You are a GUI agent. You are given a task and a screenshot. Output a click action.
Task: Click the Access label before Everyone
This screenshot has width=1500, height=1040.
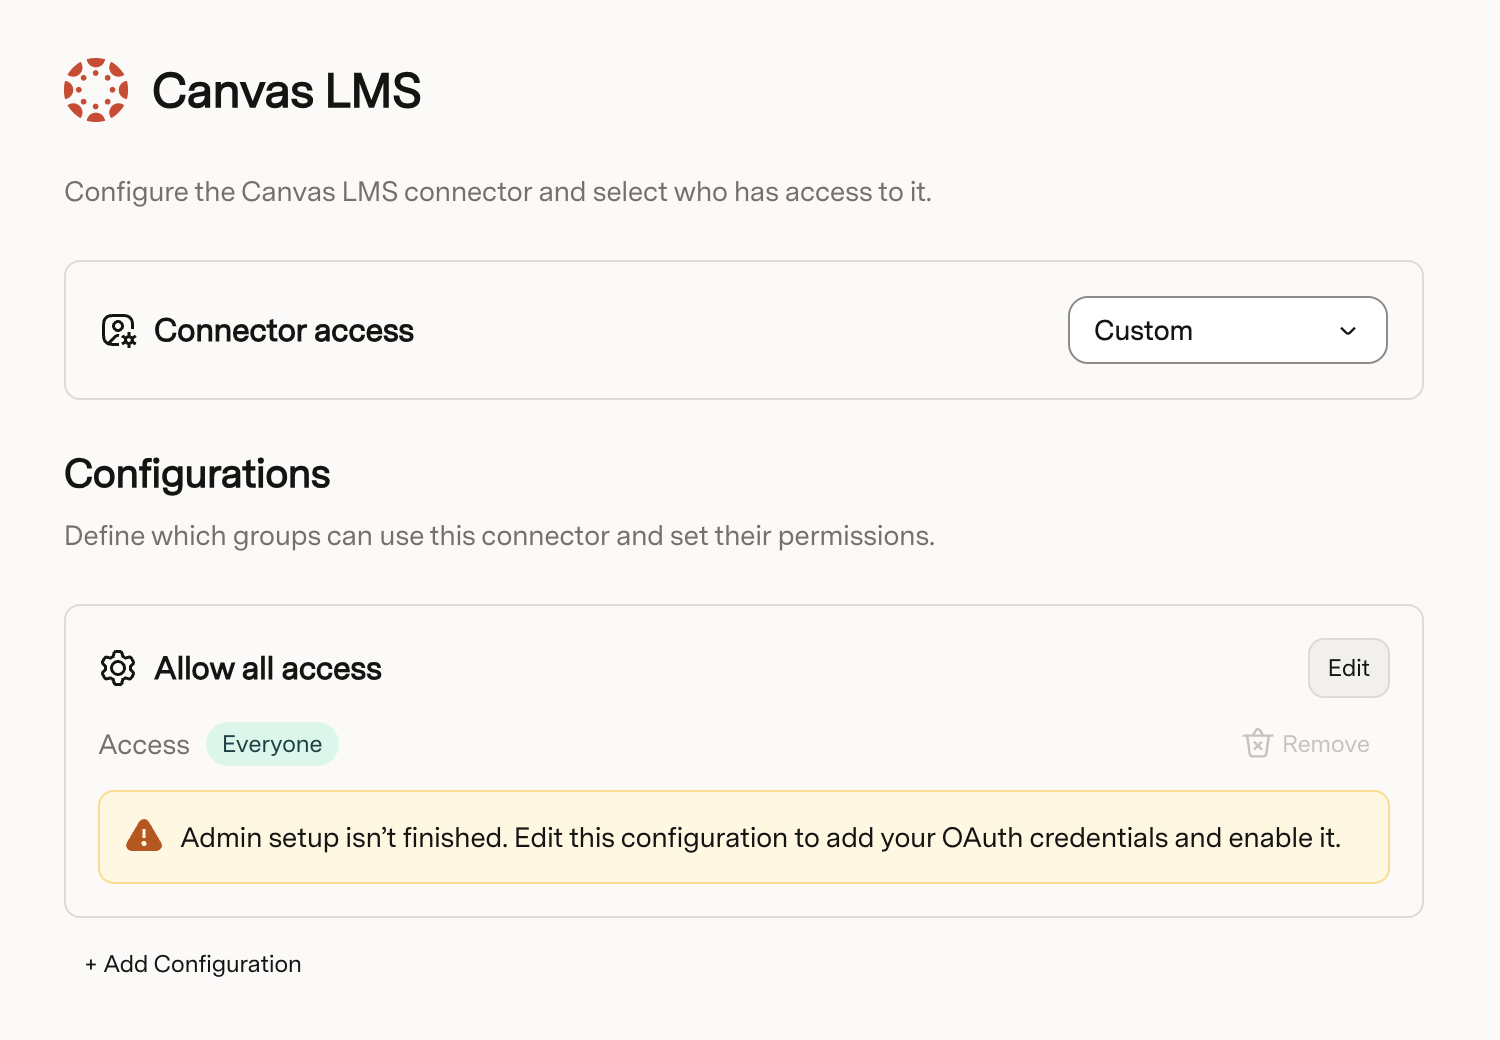[x=144, y=745]
